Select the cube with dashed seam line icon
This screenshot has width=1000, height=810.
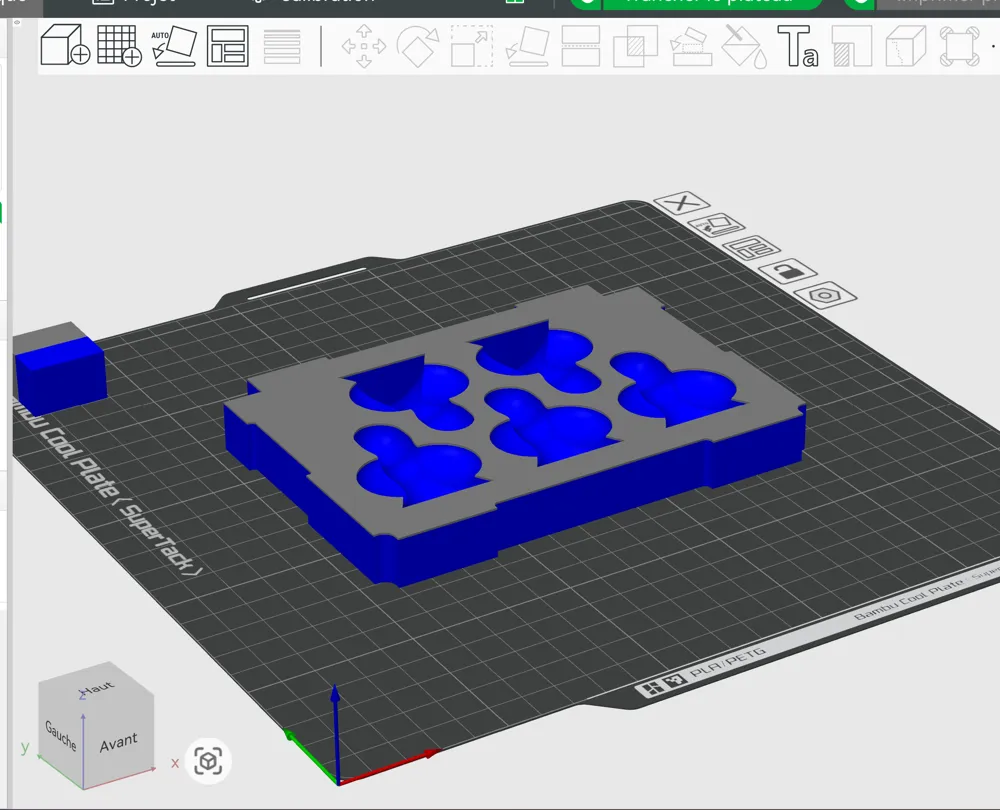[906, 46]
